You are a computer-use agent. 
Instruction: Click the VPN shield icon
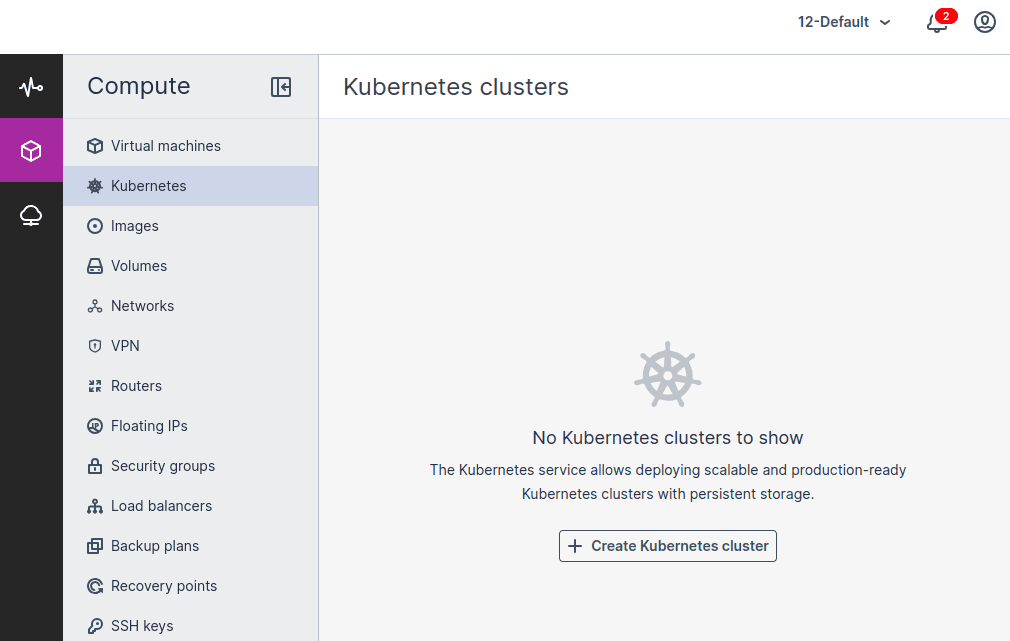tap(95, 346)
